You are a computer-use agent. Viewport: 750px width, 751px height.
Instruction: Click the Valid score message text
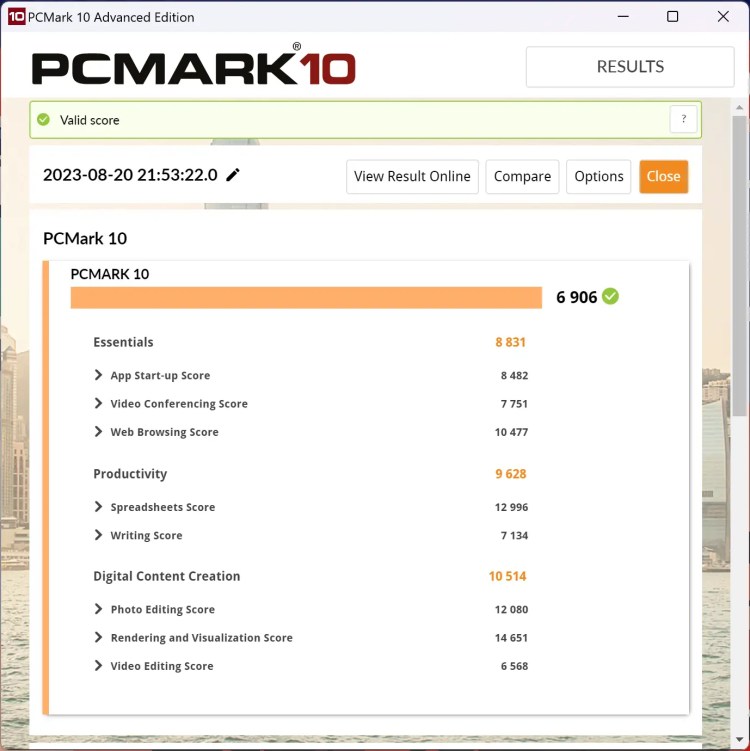pos(90,120)
